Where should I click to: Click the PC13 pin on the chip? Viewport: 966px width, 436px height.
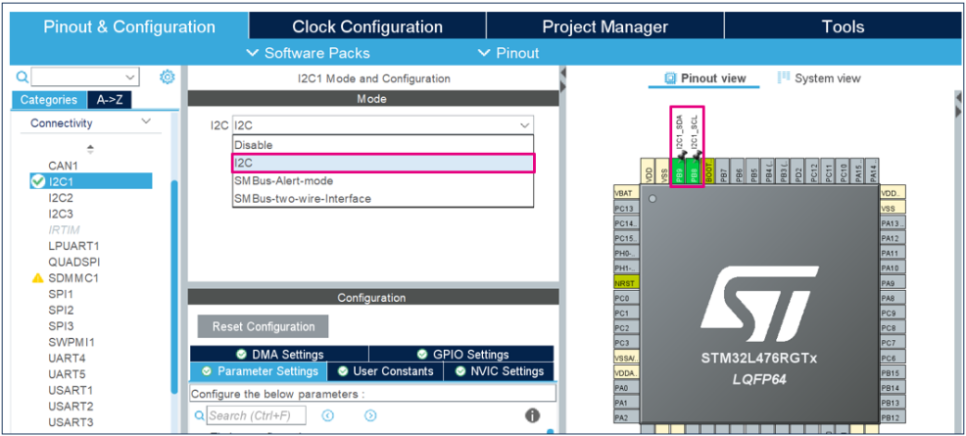click(x=627, y=208)
